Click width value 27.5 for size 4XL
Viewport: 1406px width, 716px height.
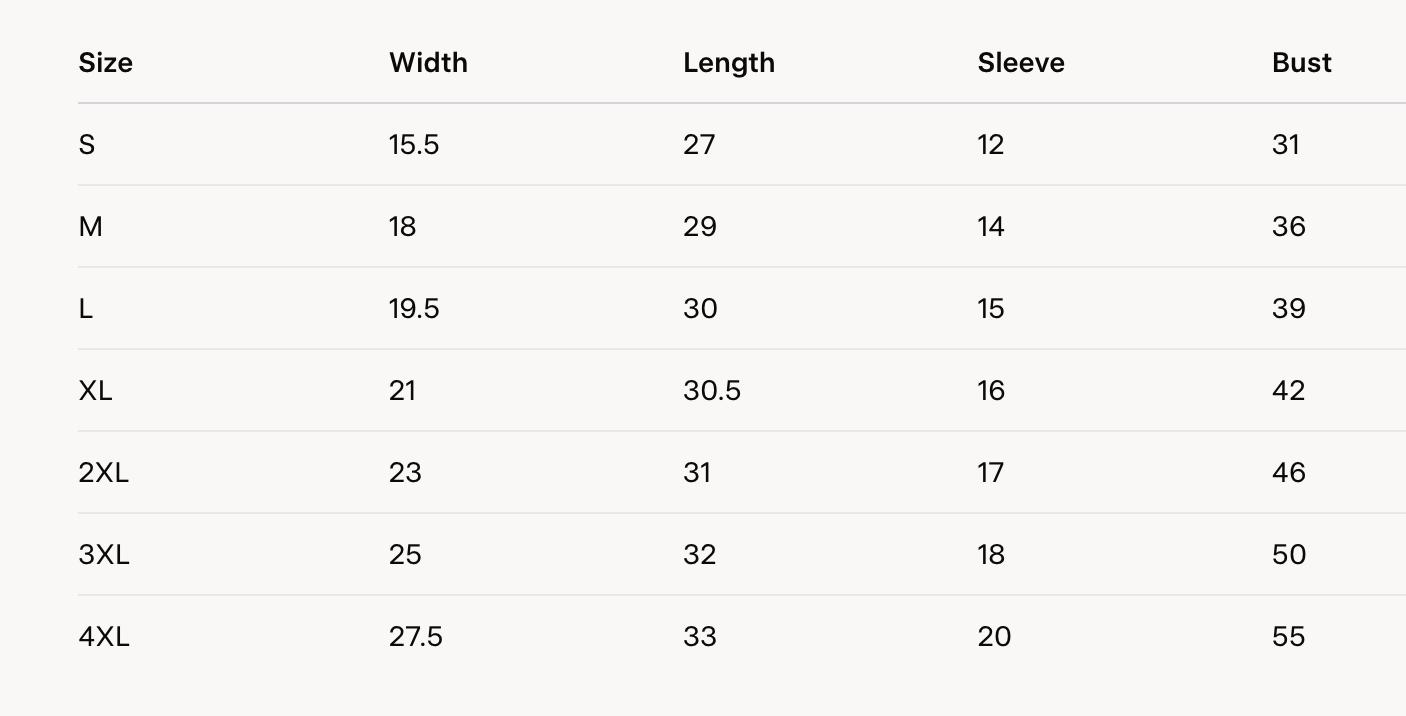point(415,637)
